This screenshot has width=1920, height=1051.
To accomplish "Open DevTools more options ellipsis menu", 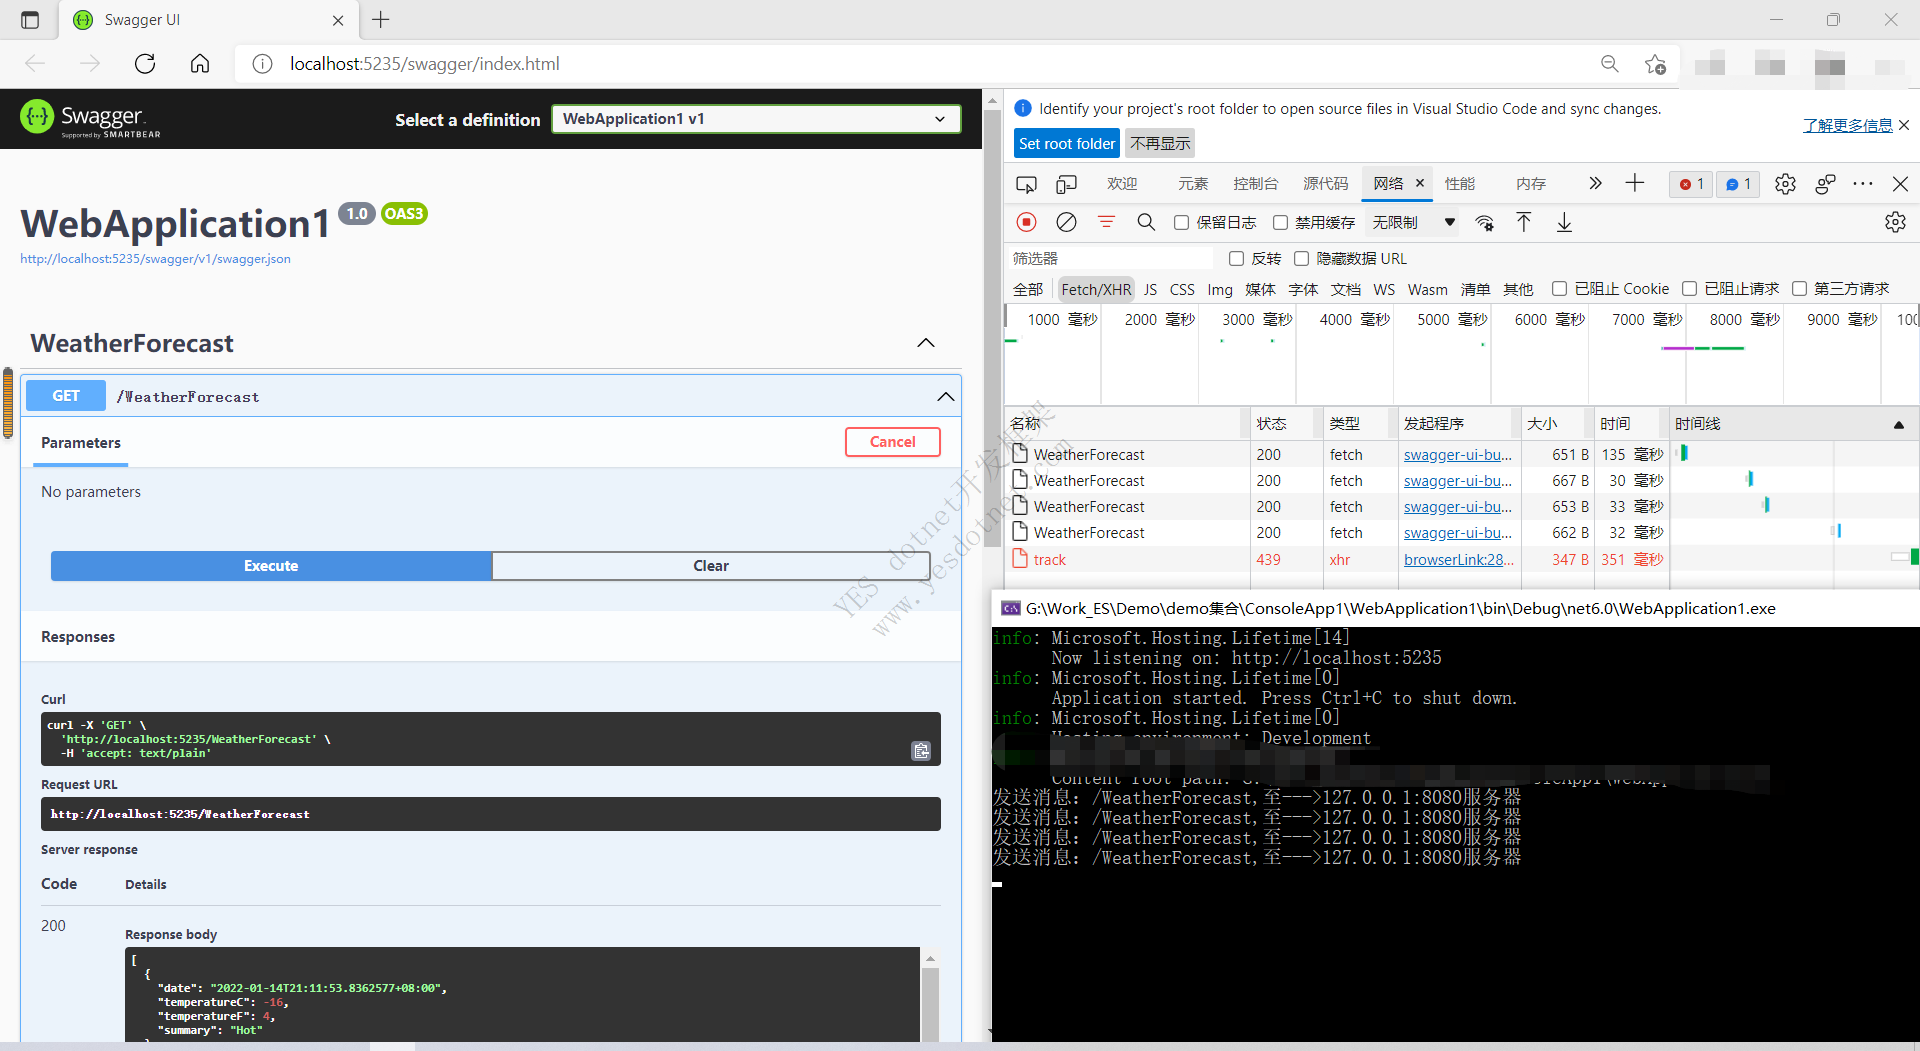I will (x=1862, y=184).
